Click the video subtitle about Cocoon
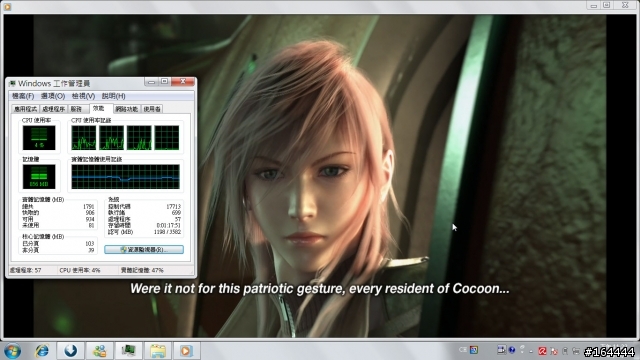Viewport: 640px width, 360px height. coord(320,289)
